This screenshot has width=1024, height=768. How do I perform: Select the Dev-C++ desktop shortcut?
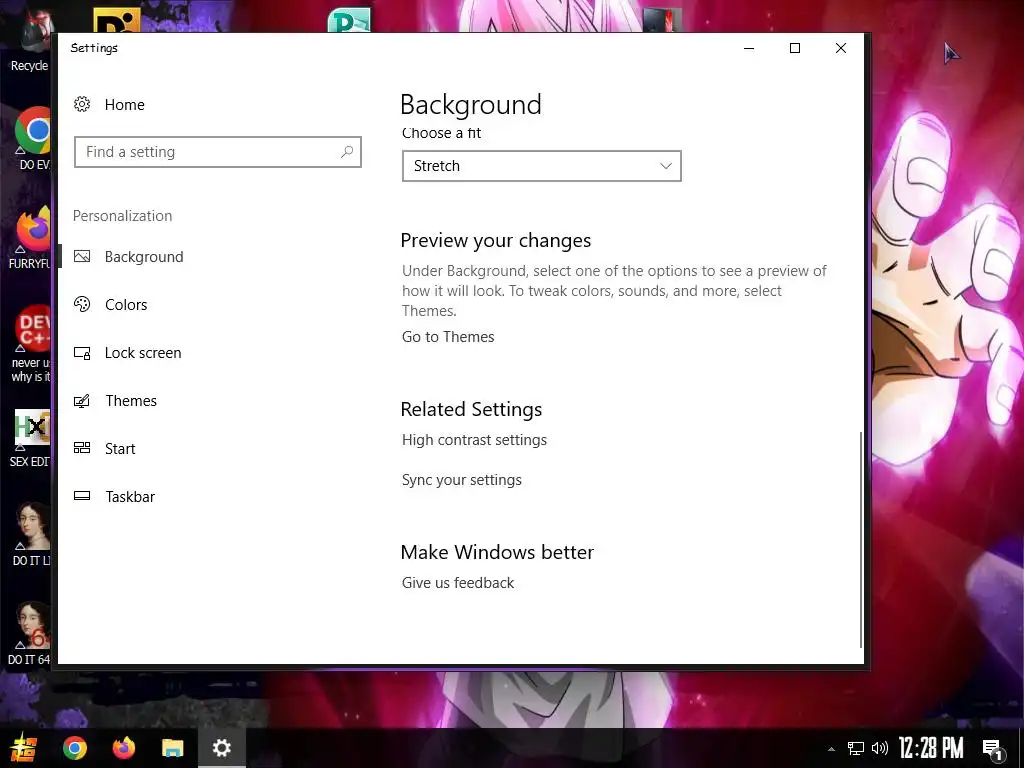pyautogui.click(x=31, y=343)
